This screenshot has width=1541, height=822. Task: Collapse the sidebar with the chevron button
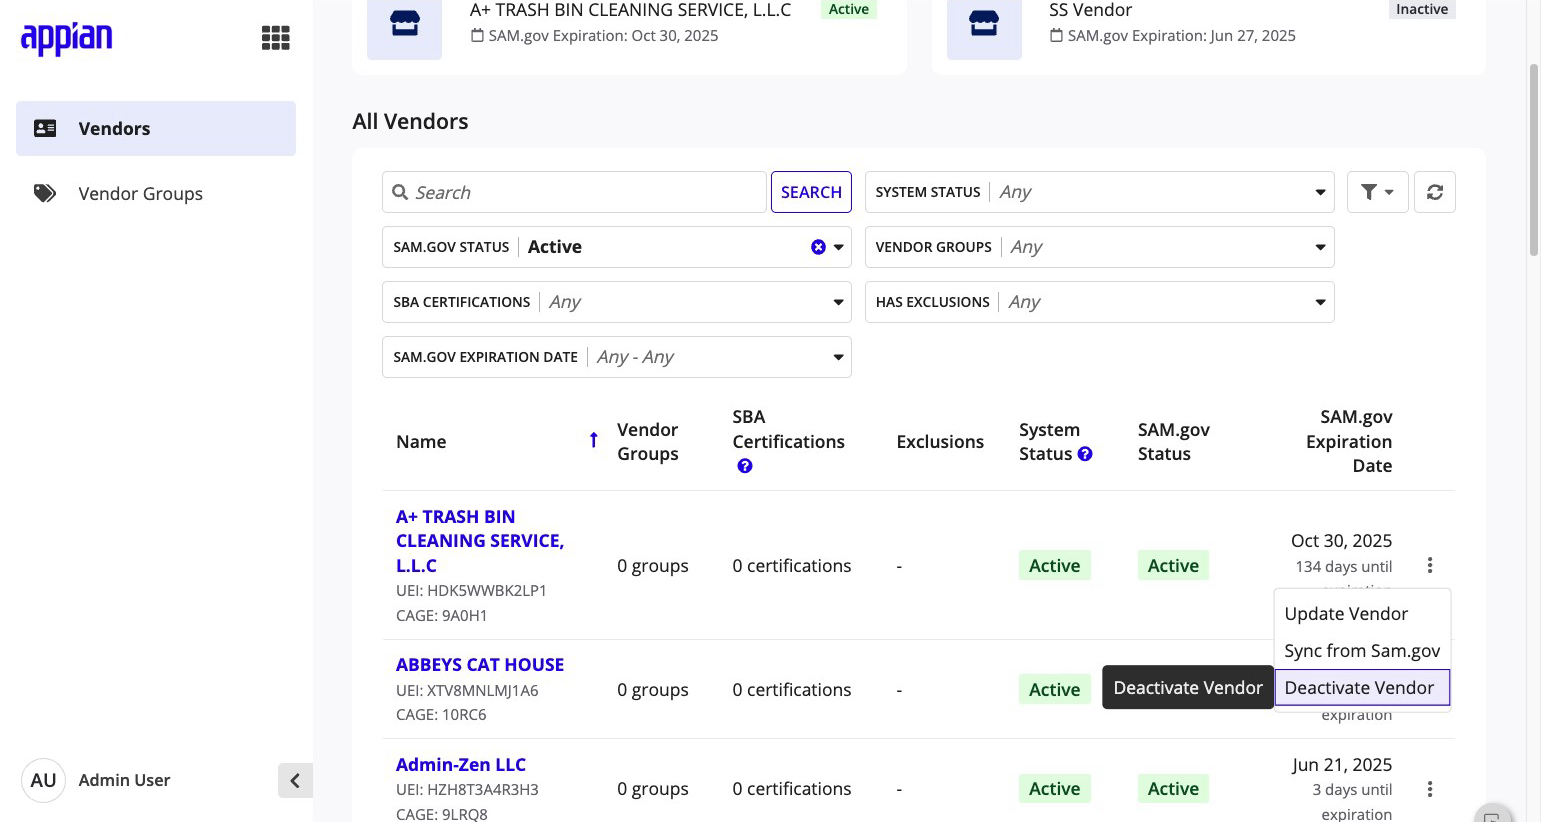point(295,780)
